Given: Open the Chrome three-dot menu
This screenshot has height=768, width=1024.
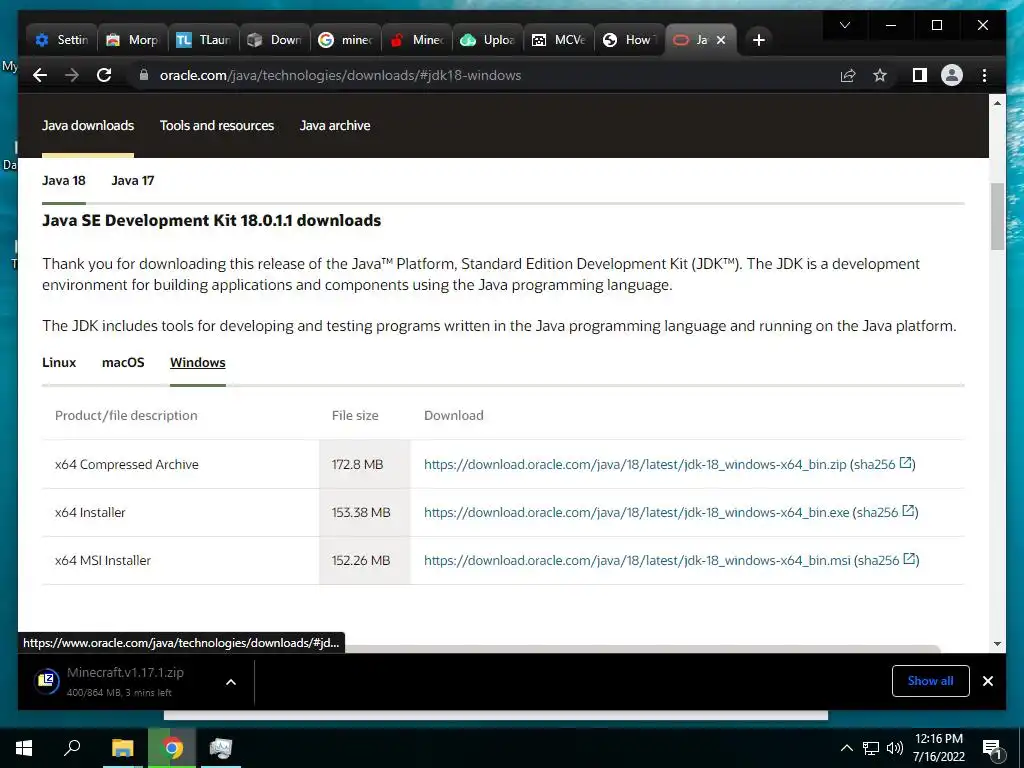Looking at the screenshot, I should 984,76.
